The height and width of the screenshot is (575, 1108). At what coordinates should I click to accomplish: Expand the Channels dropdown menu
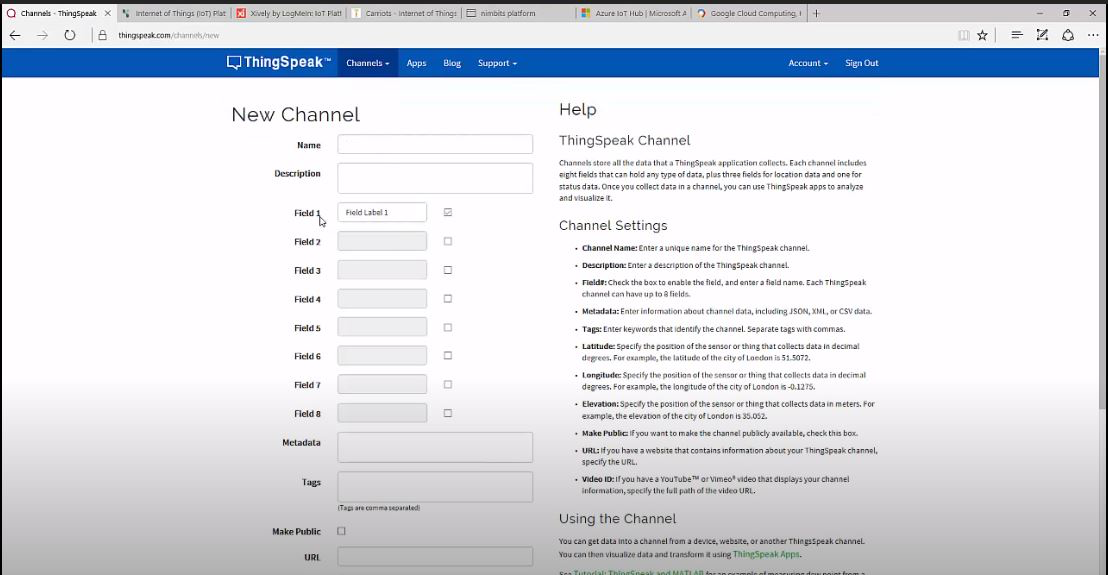point(367,63)
